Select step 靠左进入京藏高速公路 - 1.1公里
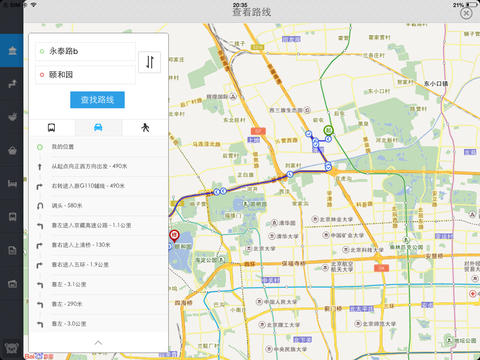Screen dimensions: 480x360 click(98, 225)
